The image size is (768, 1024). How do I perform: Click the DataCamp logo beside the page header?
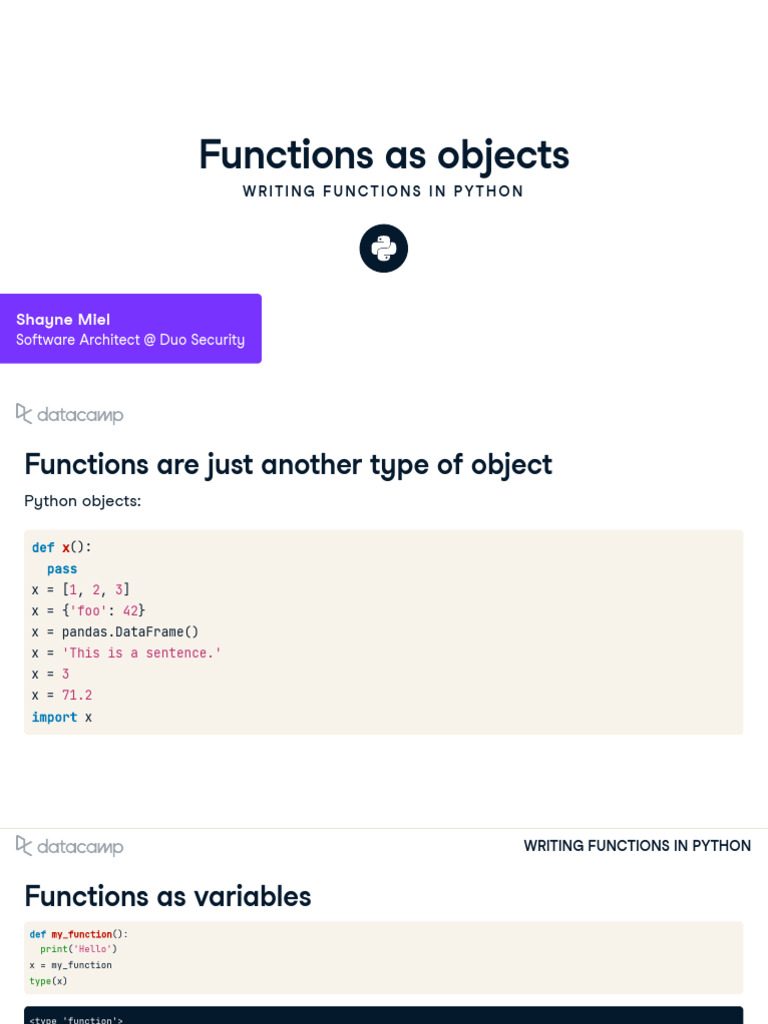pos(70,846)
